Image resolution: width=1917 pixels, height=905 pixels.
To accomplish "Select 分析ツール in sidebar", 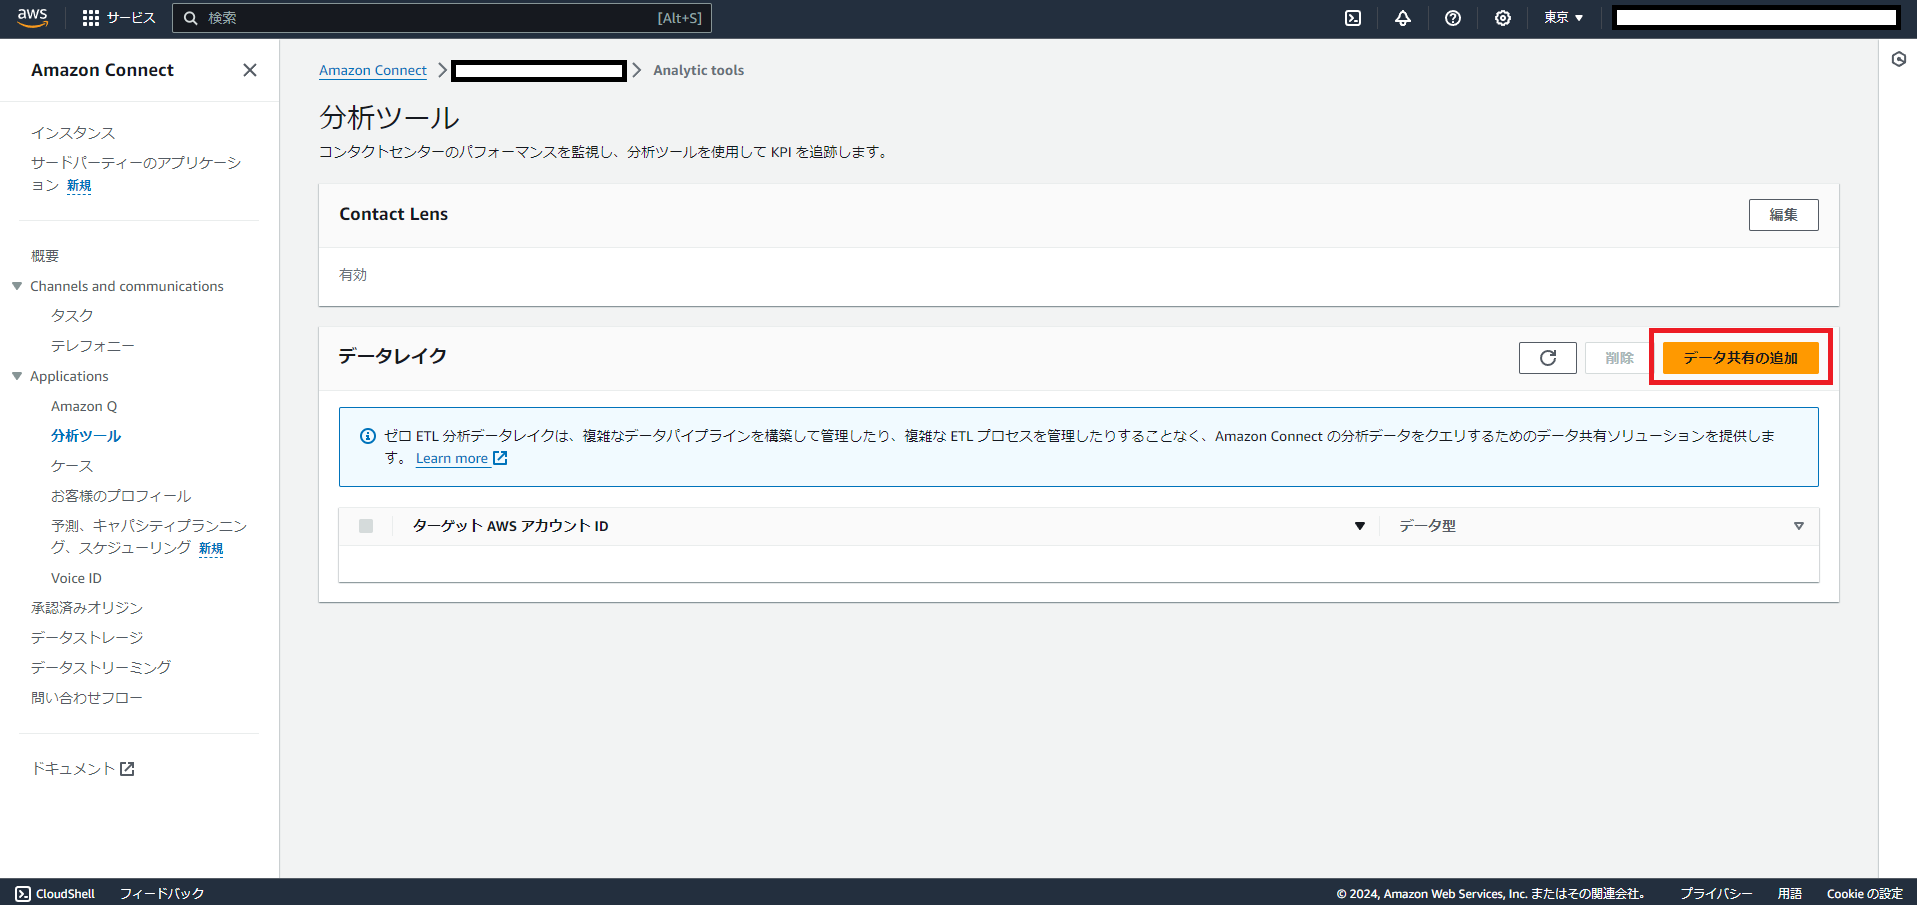I will [86, 436].
